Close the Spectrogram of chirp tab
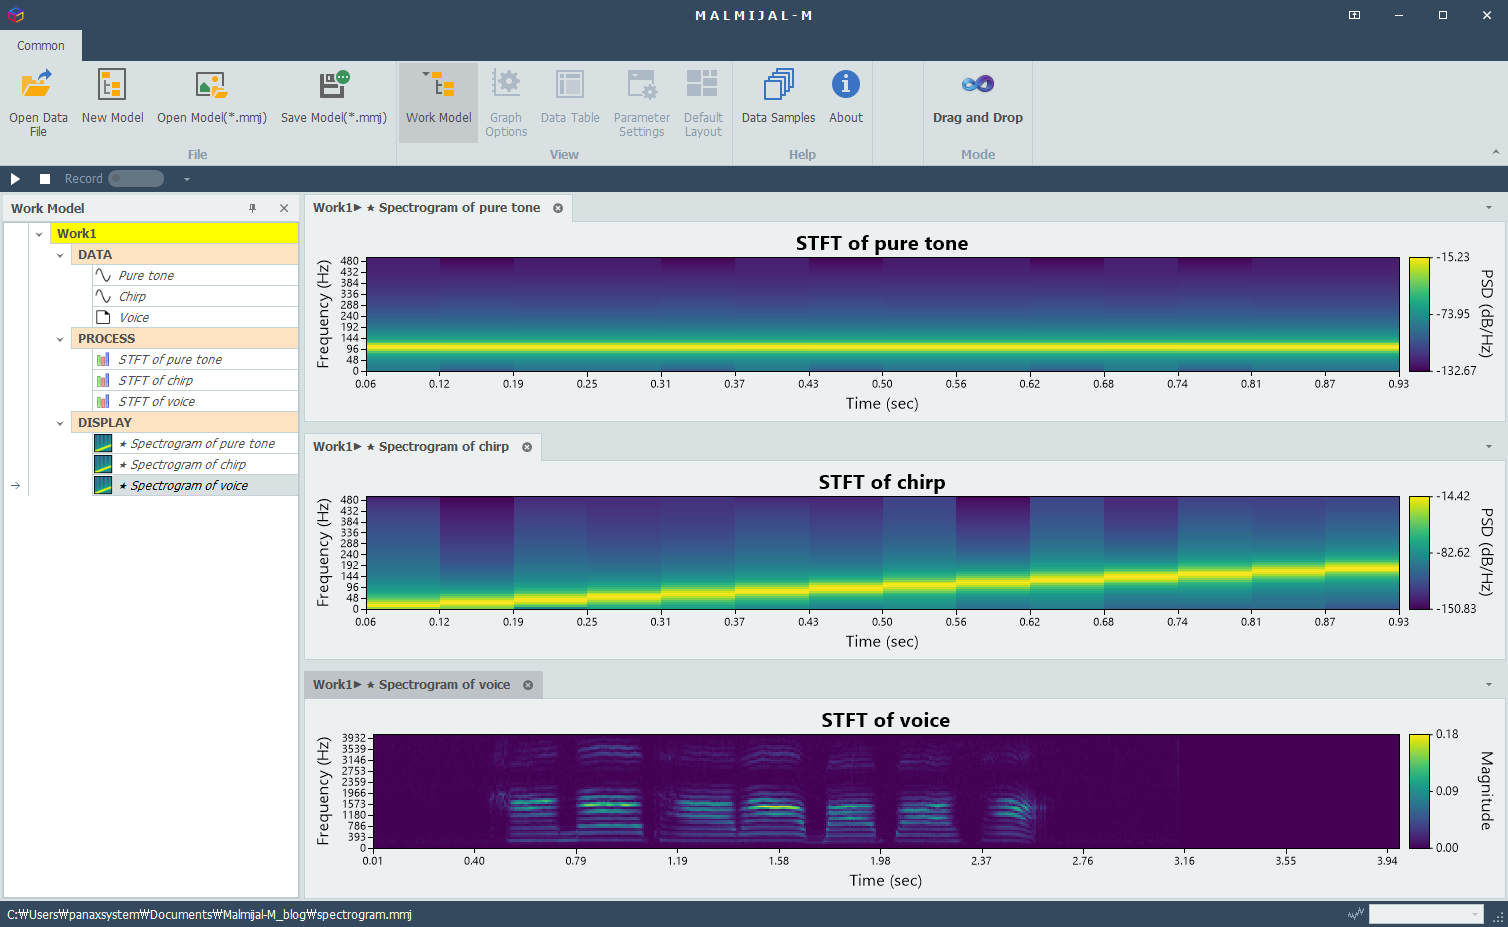 click(527, 447)
